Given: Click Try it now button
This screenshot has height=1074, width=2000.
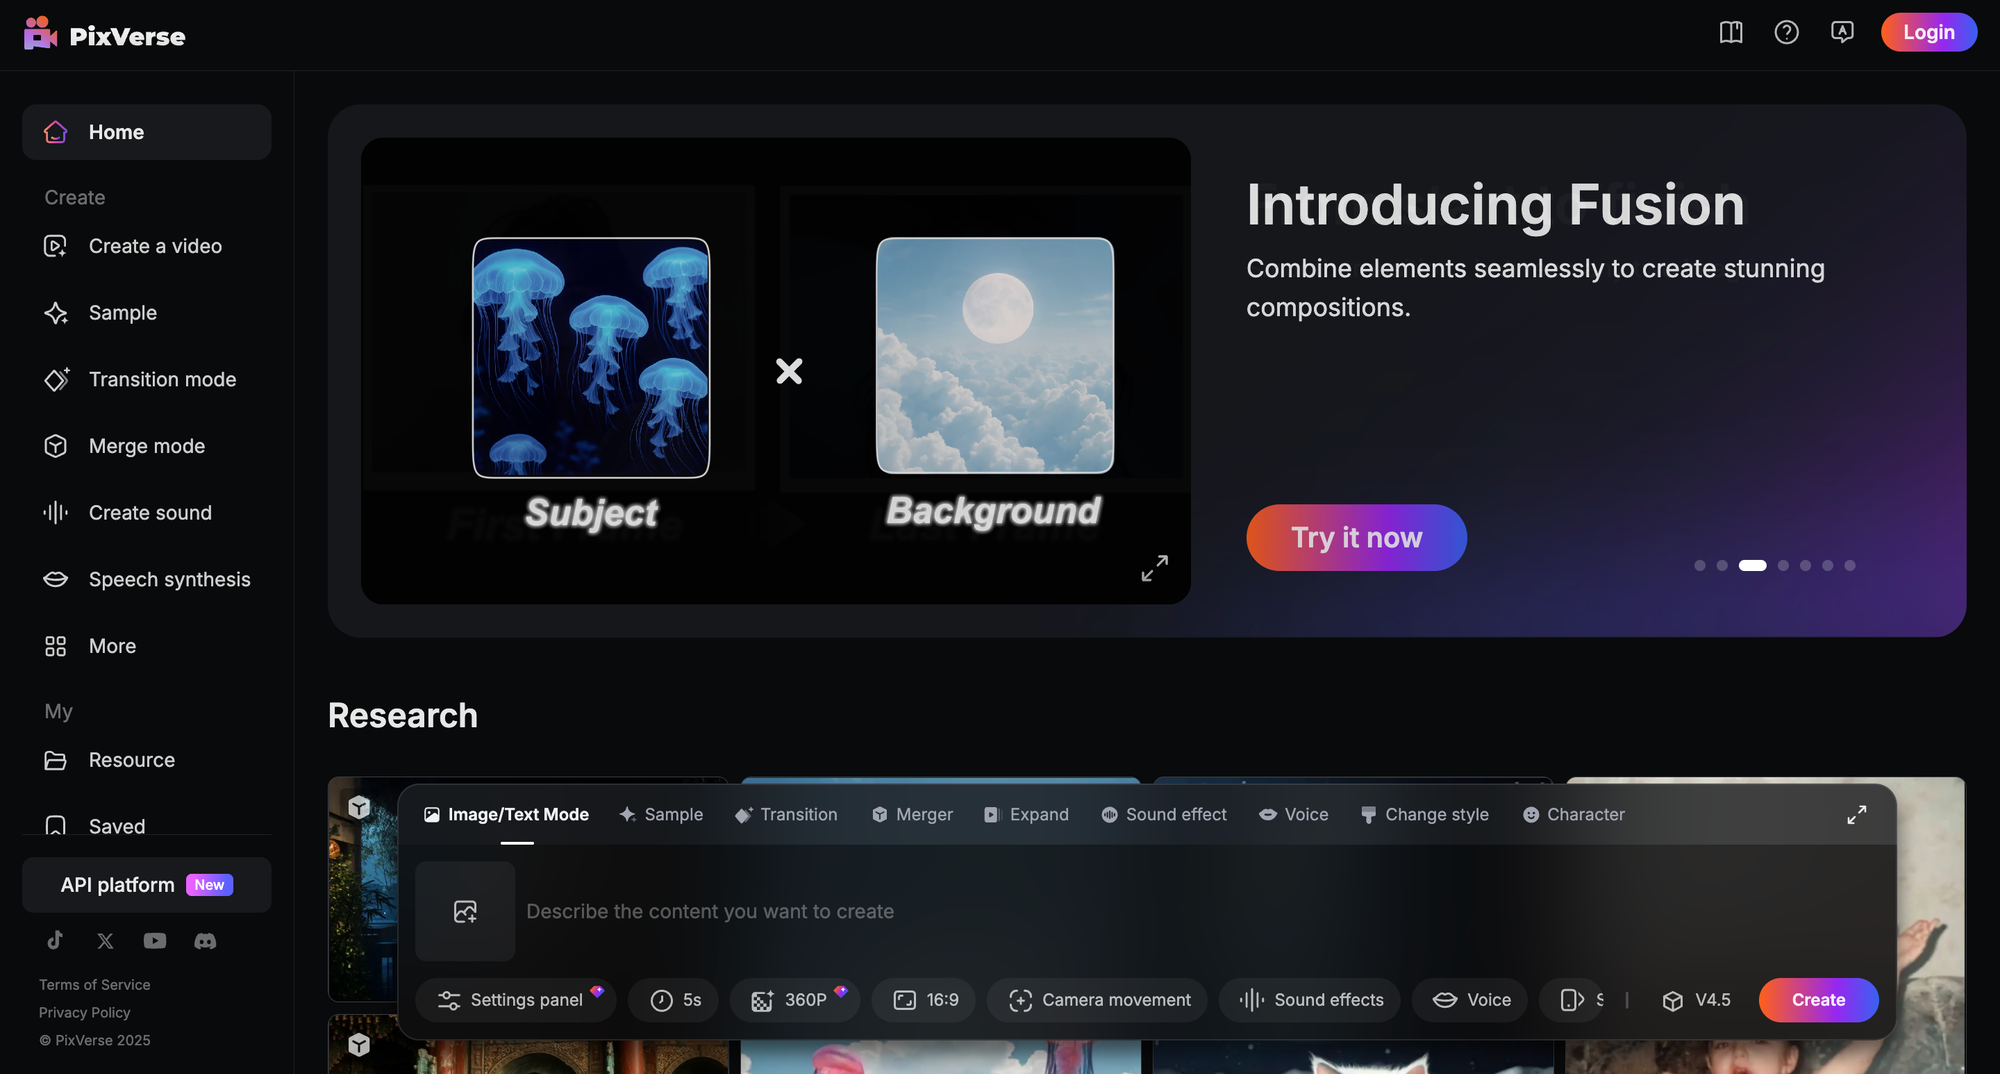Looking at the screenshot, I should (x=1356, y=538).
